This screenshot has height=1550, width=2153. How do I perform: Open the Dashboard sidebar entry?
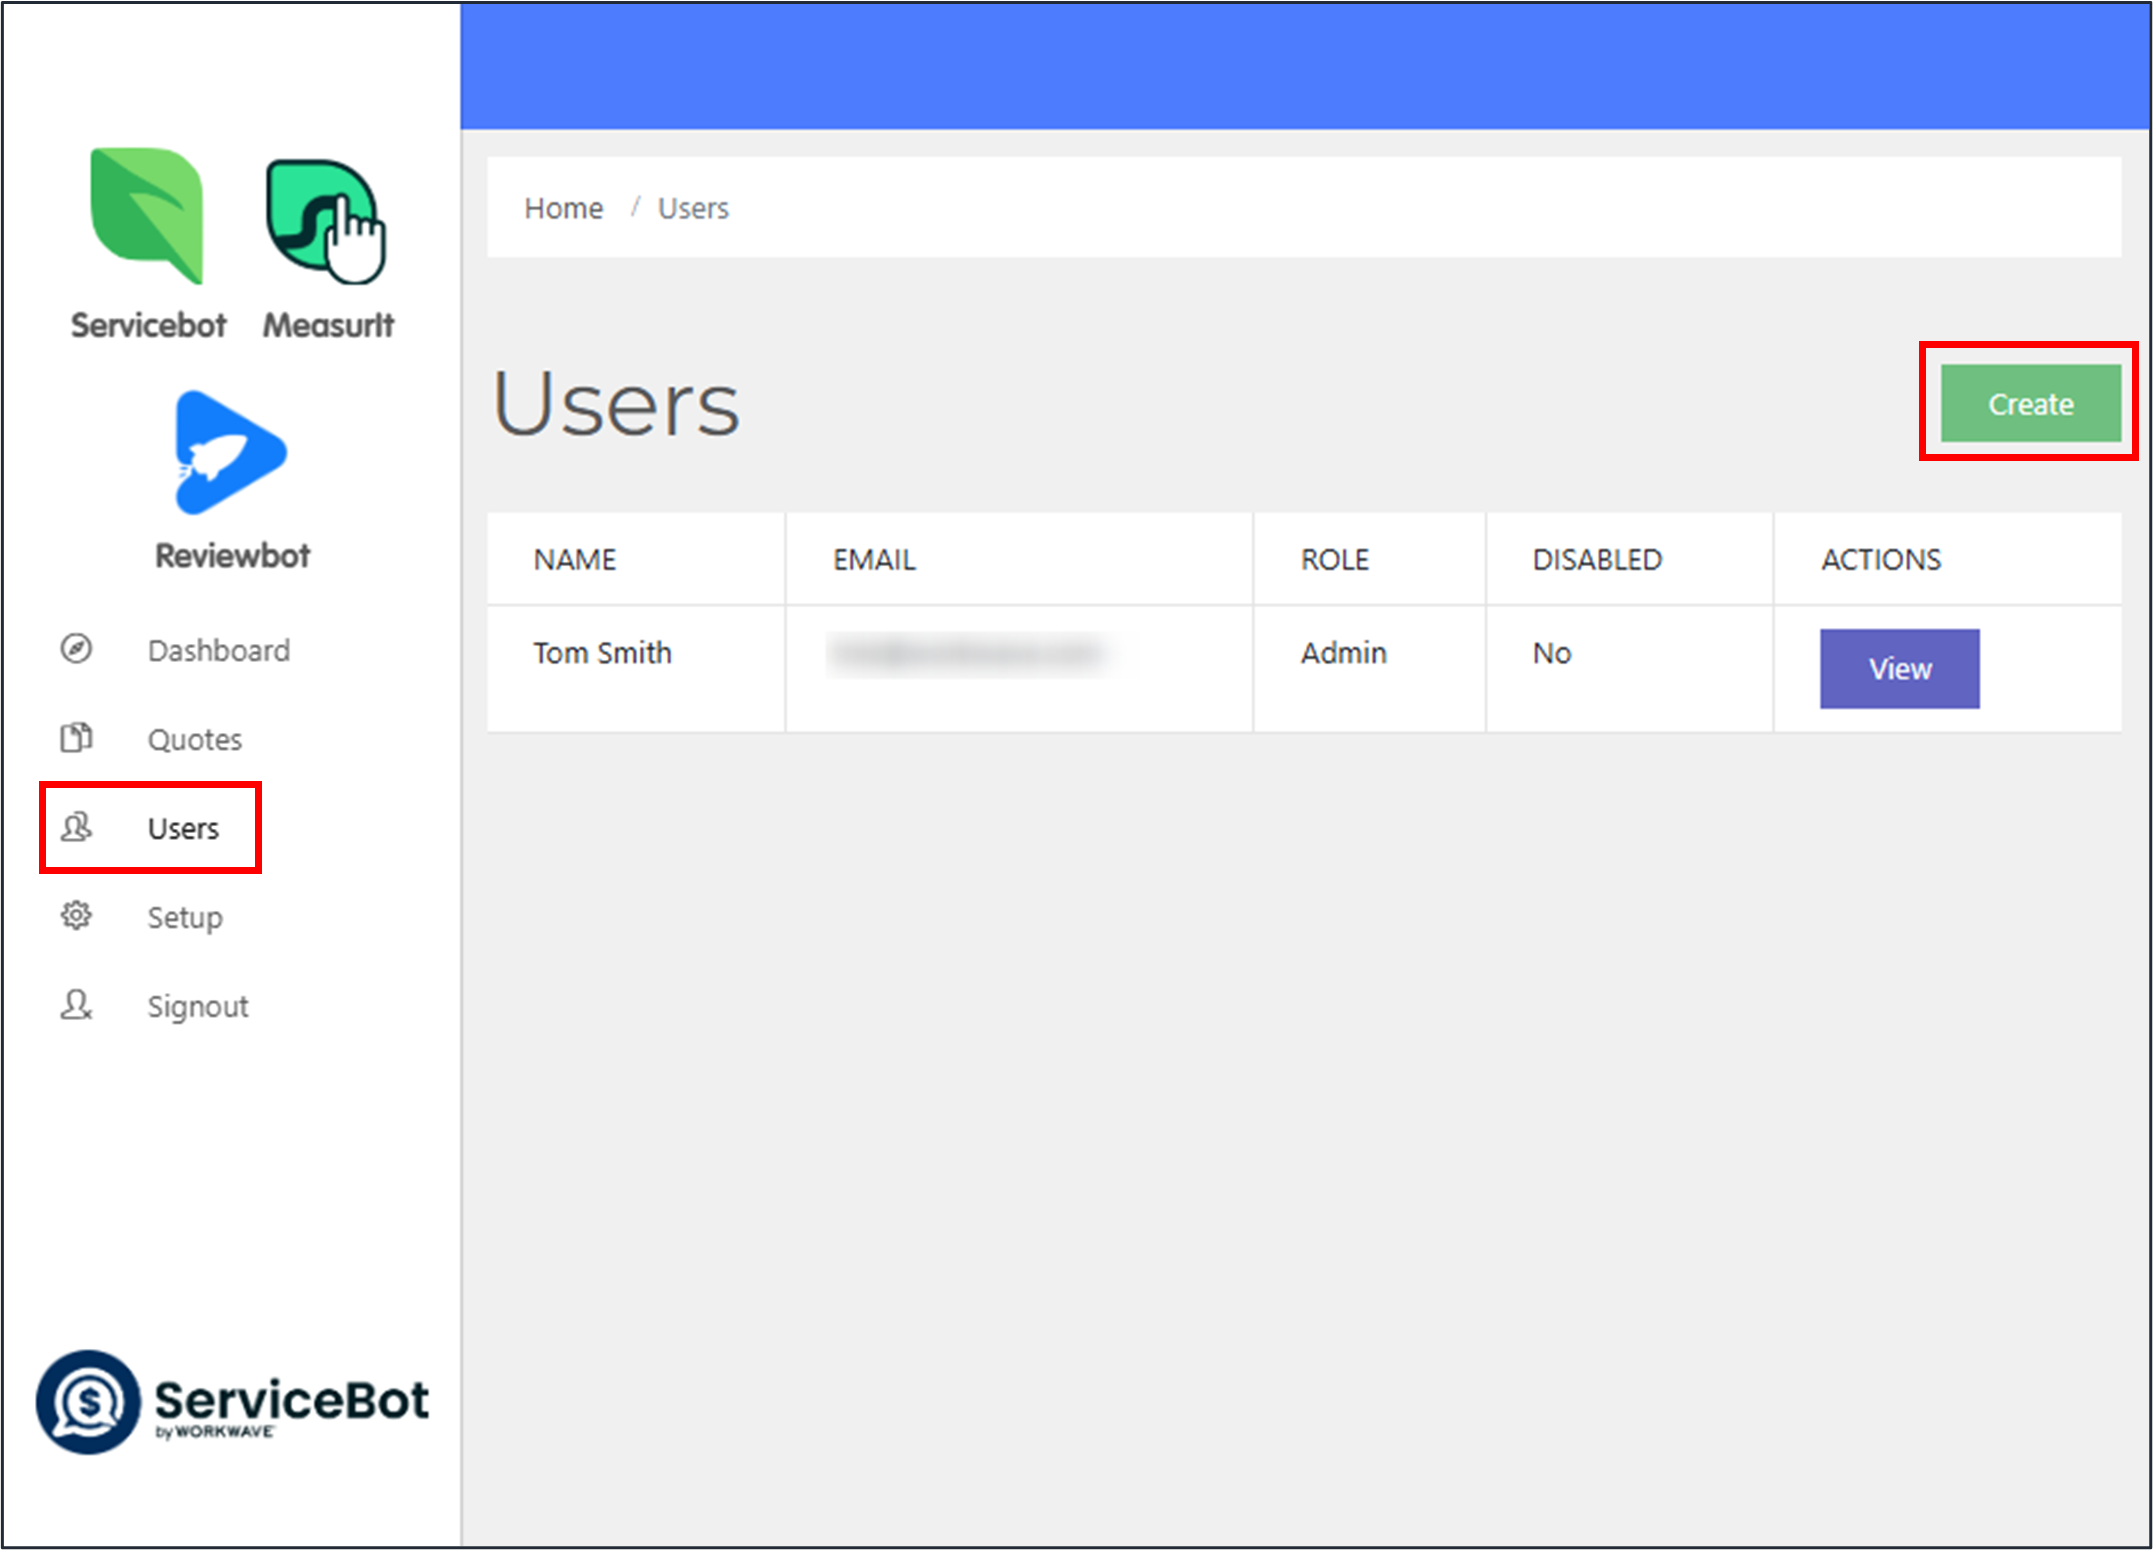pyautogui.click(x=218, y=649)
